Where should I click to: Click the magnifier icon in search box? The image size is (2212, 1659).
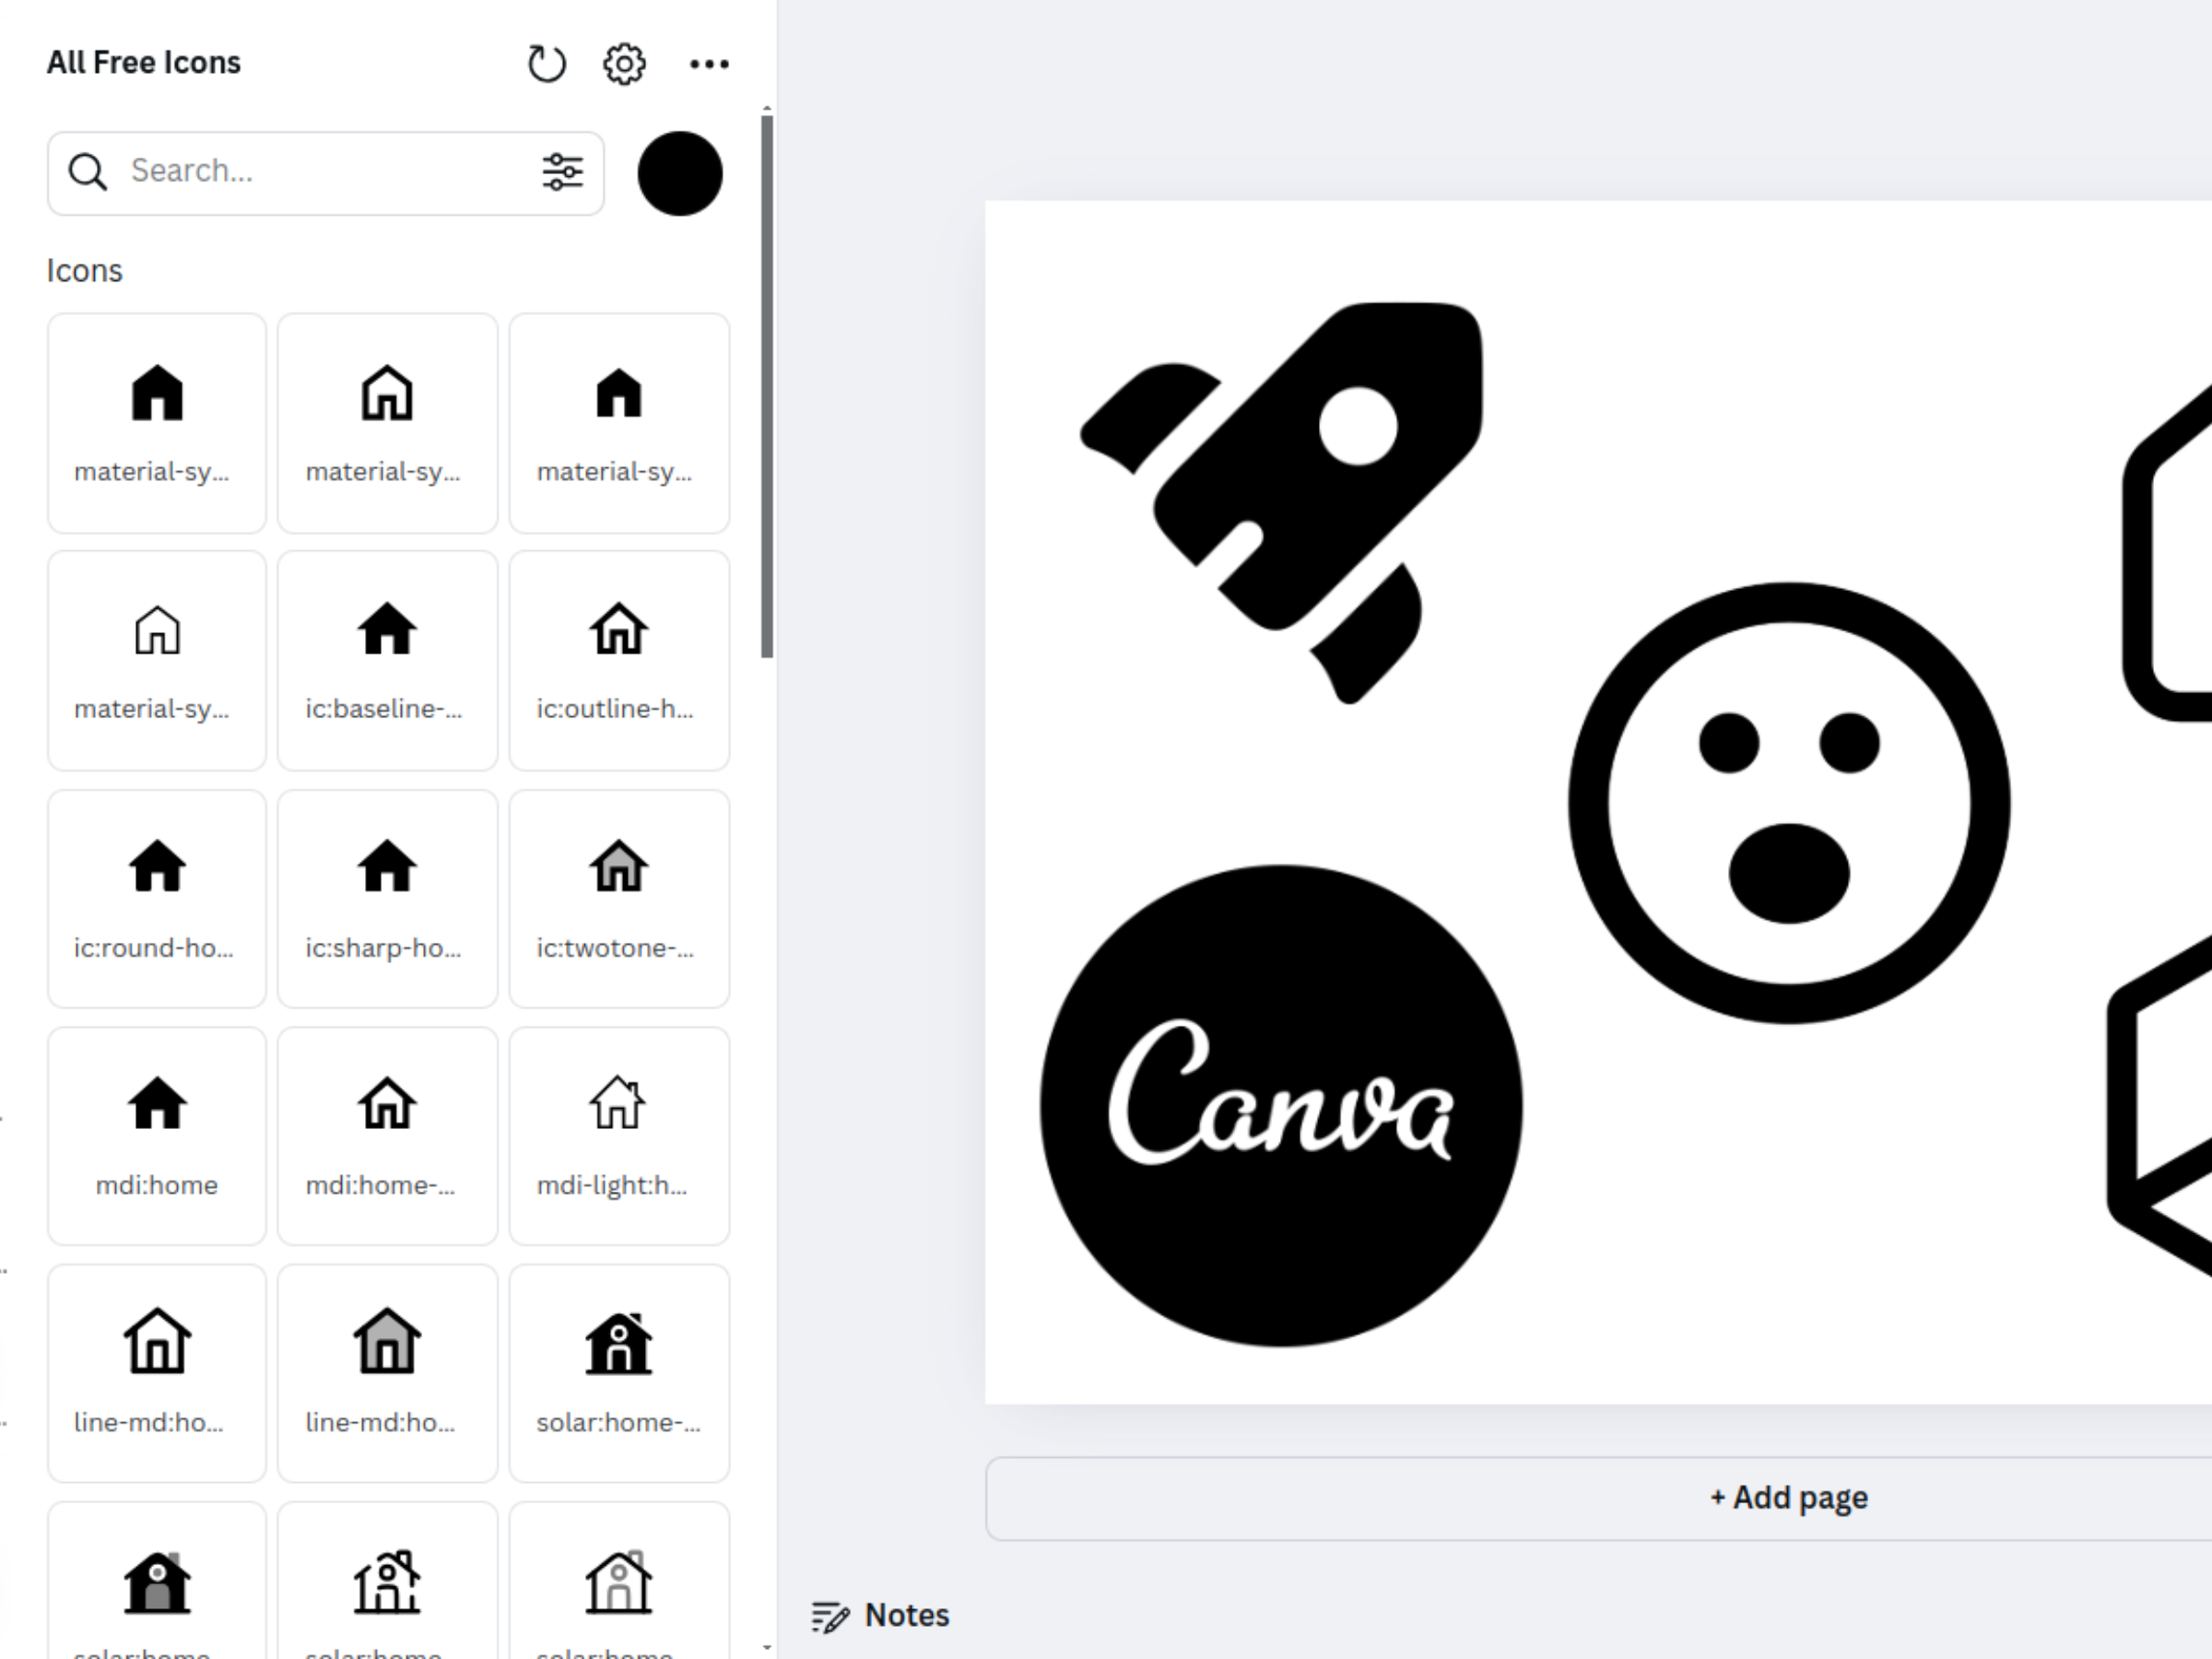(88, 172)
